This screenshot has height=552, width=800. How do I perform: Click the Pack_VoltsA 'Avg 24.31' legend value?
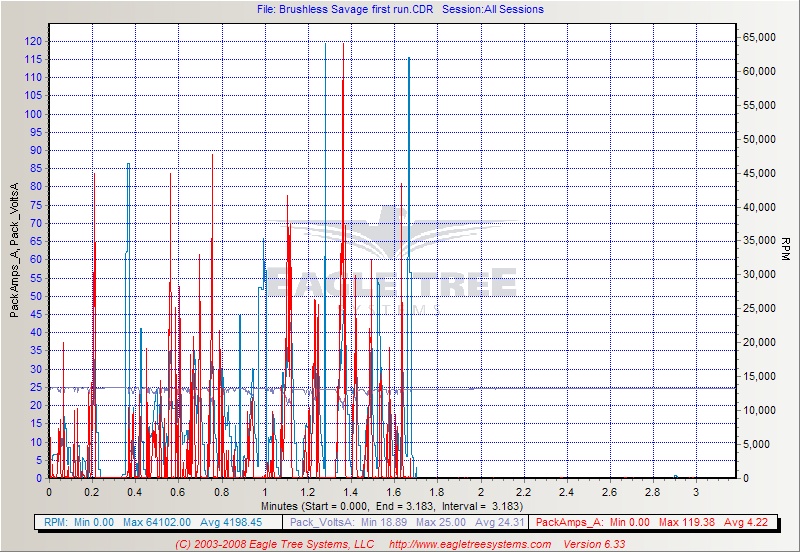(499, 522)
